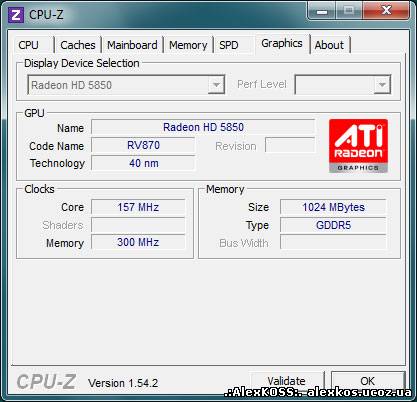Click the Memory Size field showing 1024 MBytes
The height and width of the screenshot is (402, 417).
coord(333,207)
